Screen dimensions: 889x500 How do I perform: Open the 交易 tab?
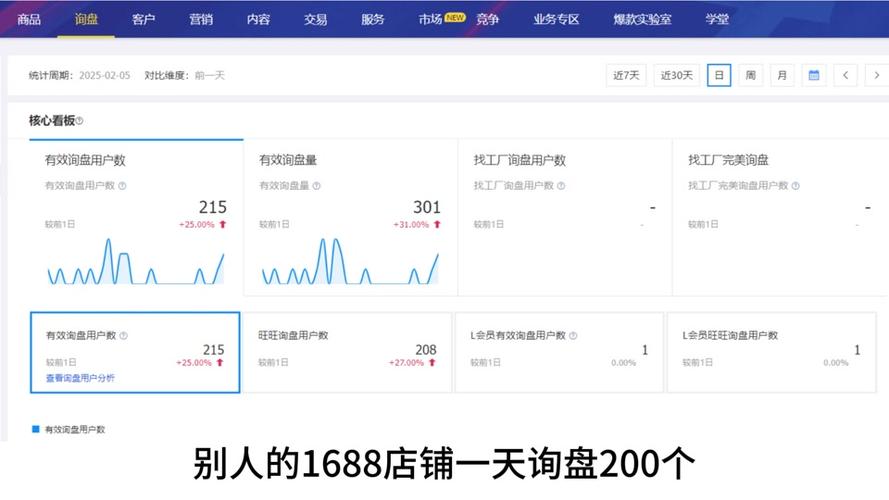(315, 19)
